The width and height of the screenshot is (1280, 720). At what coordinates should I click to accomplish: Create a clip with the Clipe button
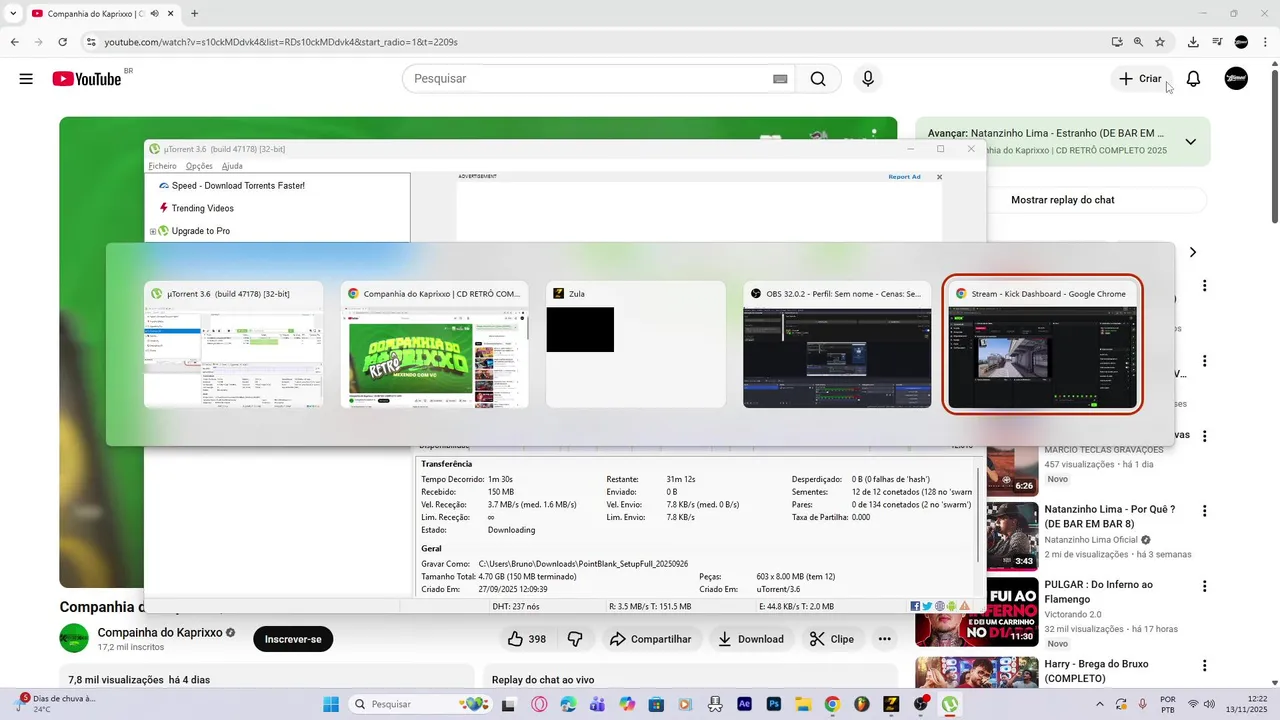[831, 639]
